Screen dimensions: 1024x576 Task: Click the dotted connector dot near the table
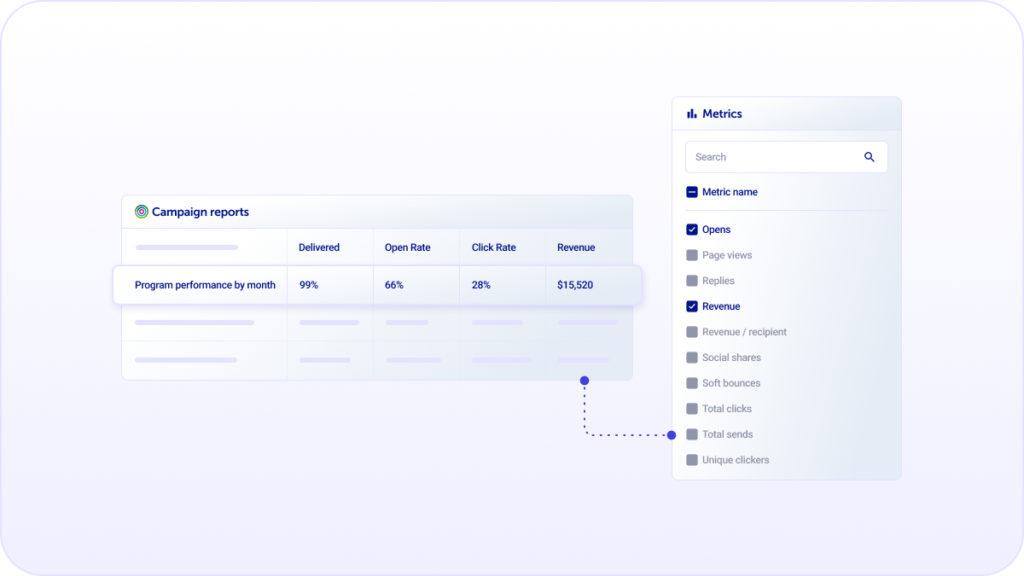click(584, 380)
